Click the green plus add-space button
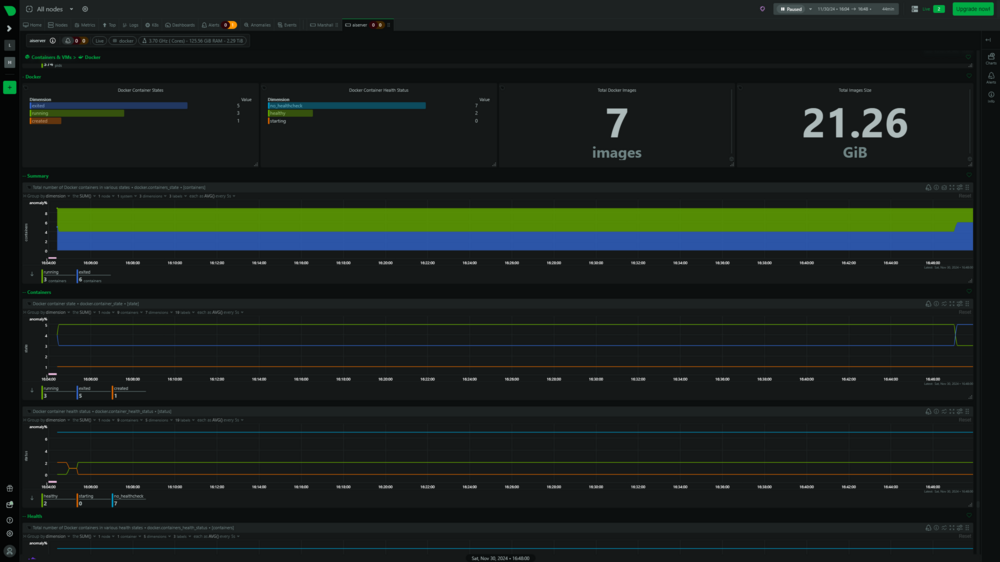This screenshot has width=1000, height=562. 10,87
